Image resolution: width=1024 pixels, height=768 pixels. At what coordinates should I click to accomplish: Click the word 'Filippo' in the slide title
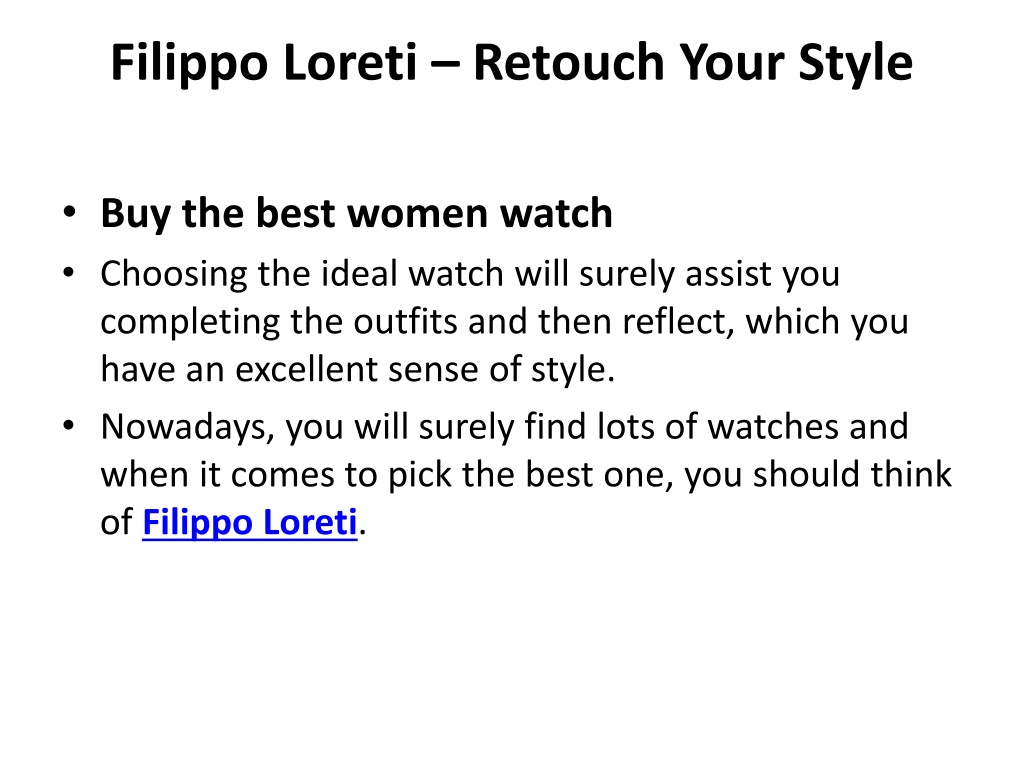coord(189,63)
